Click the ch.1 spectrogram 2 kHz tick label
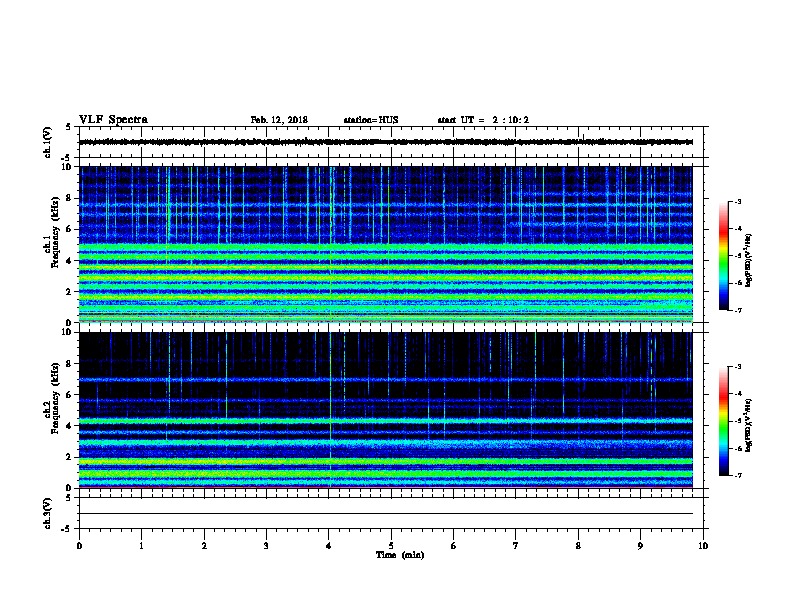 (x=69, y=292)
